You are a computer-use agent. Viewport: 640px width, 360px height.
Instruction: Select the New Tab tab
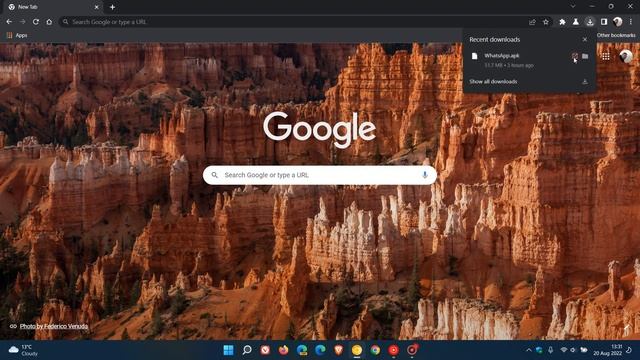53,7
